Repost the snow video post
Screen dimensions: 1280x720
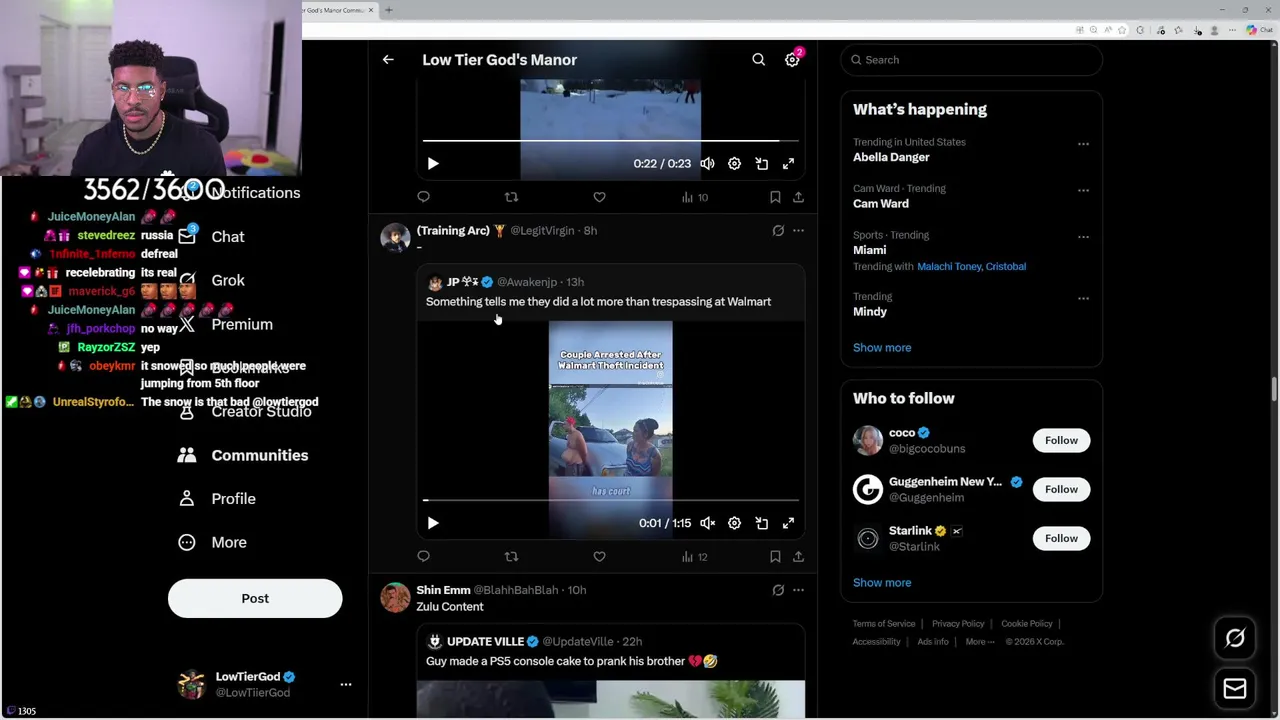511,197
